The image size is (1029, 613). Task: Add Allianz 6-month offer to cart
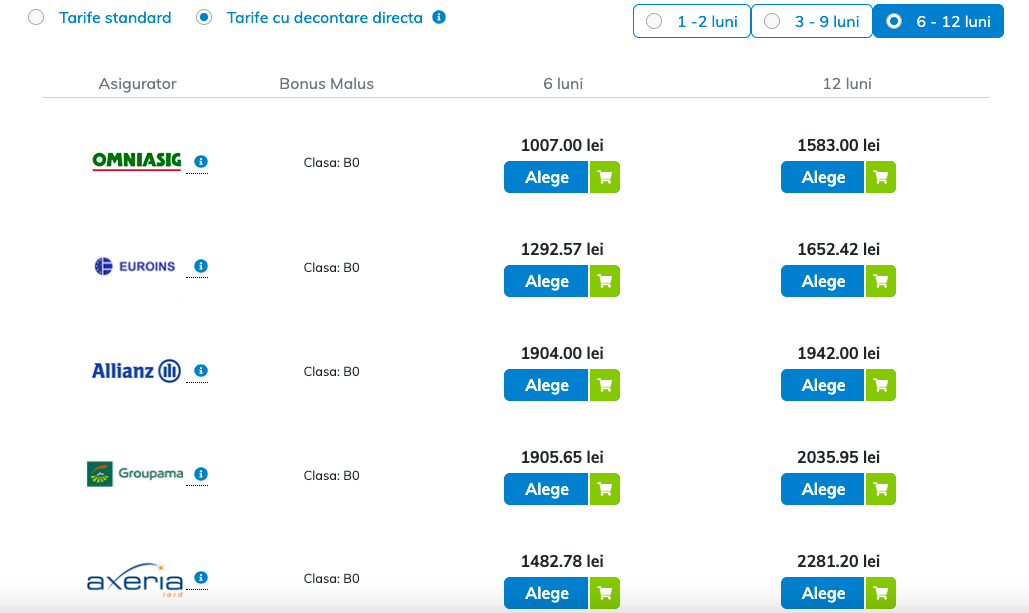[604, 386]
